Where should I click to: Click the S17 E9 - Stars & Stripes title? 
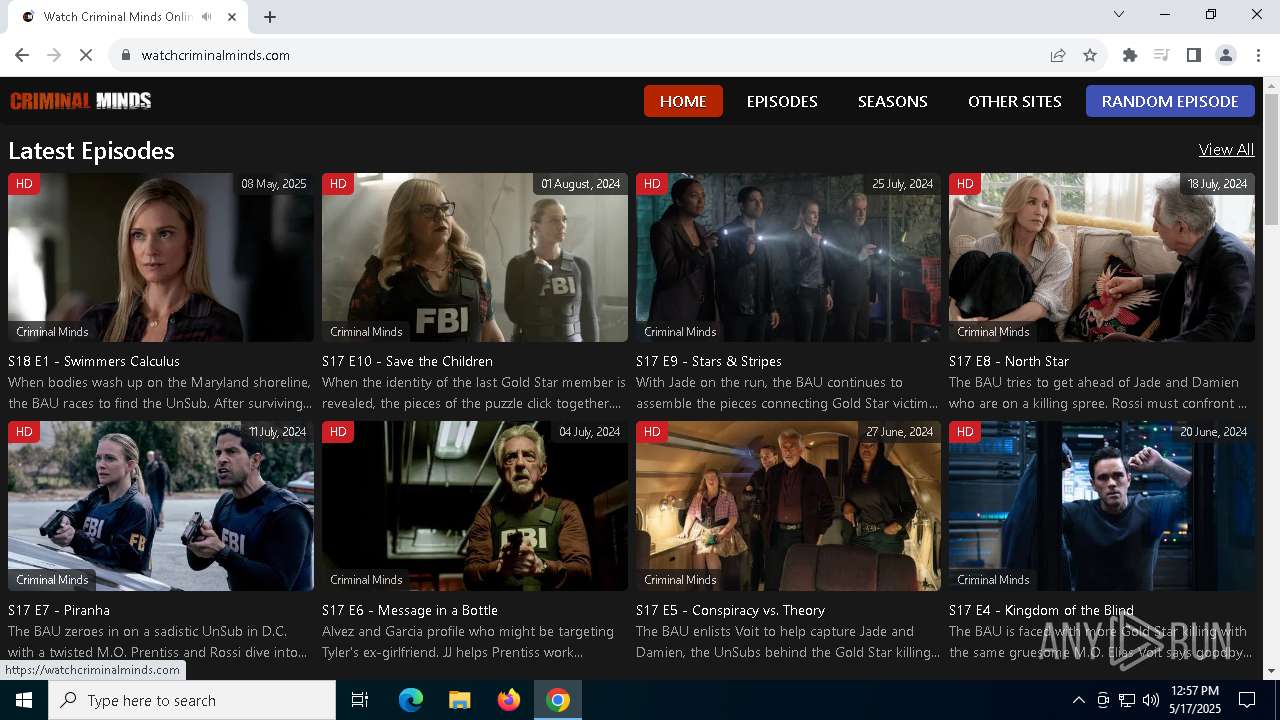709,361
